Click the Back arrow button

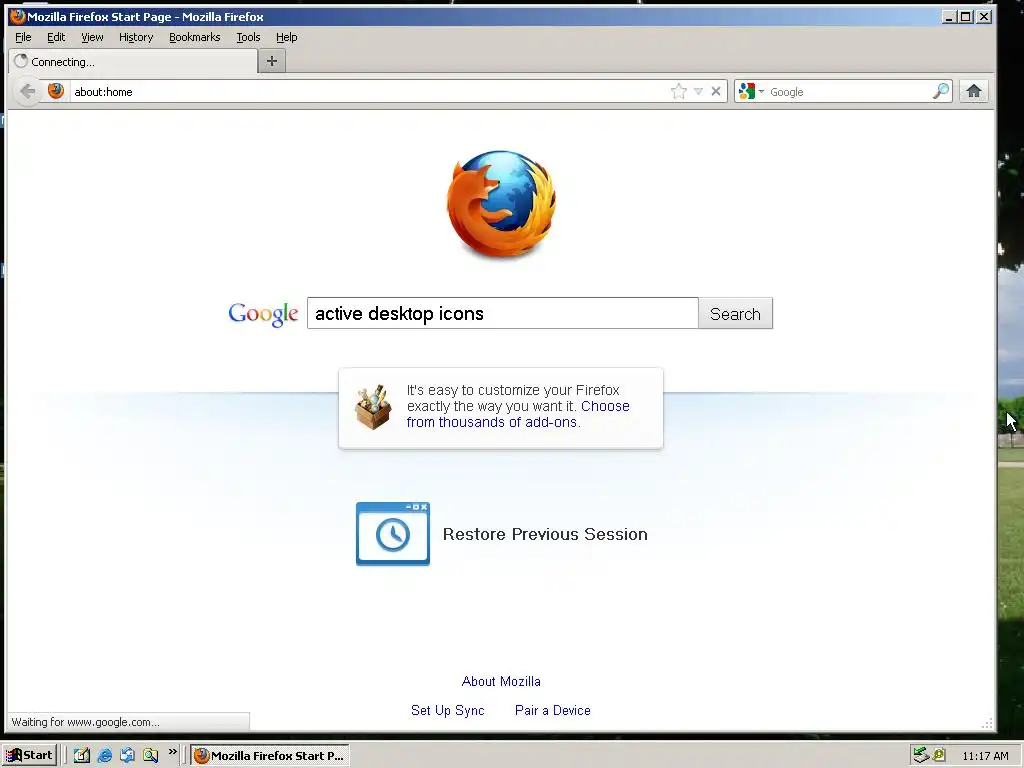tap(27, 91)
